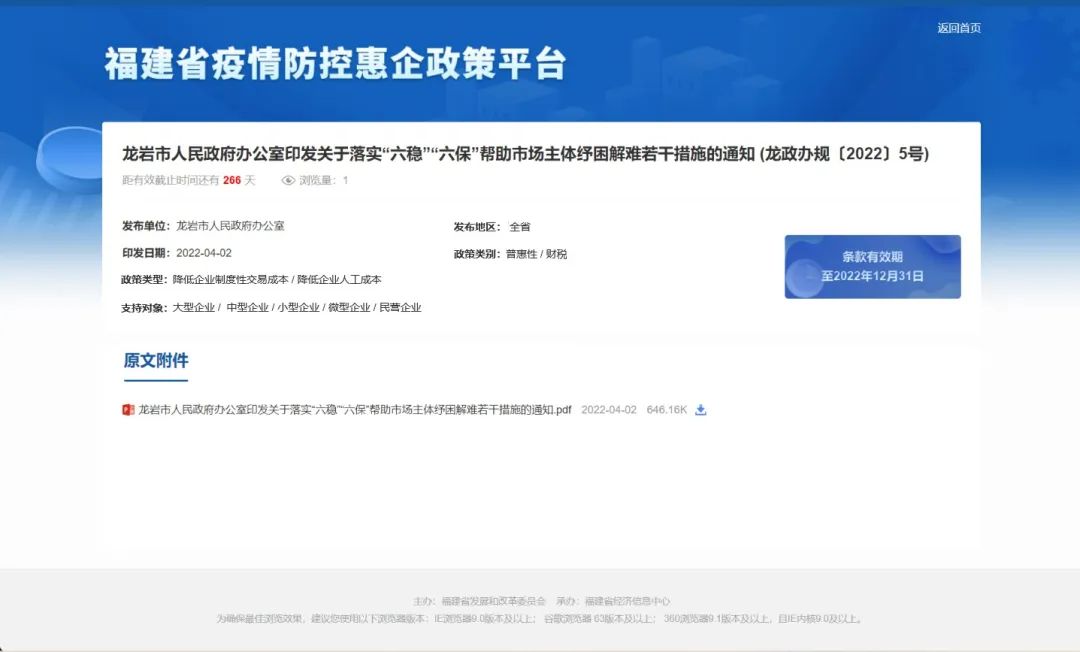1080x652 pixels.
Task: Click the eye icon next to 浏览量
Action: (x=288, y=181)
